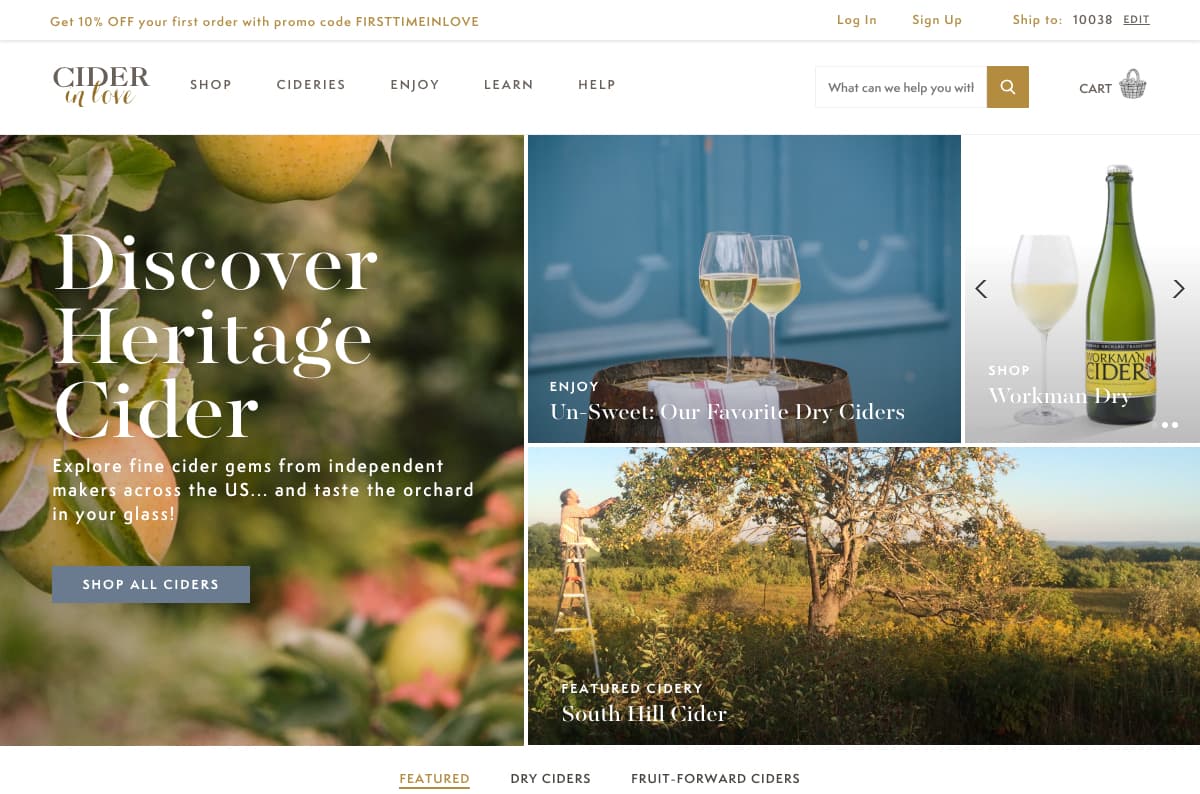Focus the search input field
The height and width of the screenshot is (794, 1200).
pos(901,87)
